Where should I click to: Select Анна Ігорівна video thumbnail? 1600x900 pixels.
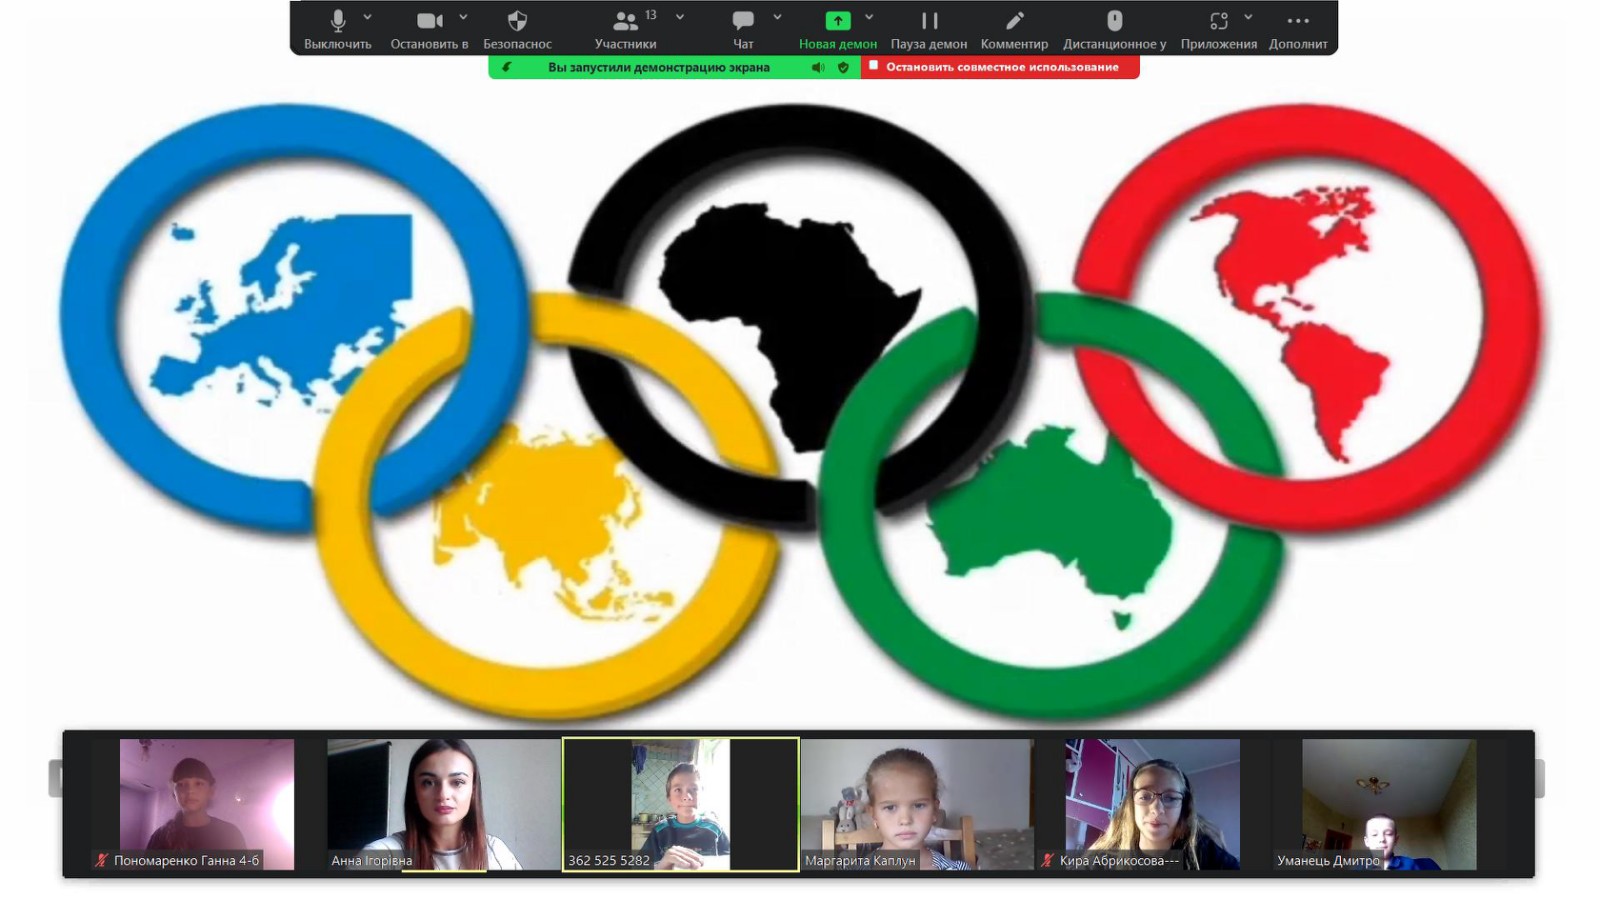tap(444, 804)
